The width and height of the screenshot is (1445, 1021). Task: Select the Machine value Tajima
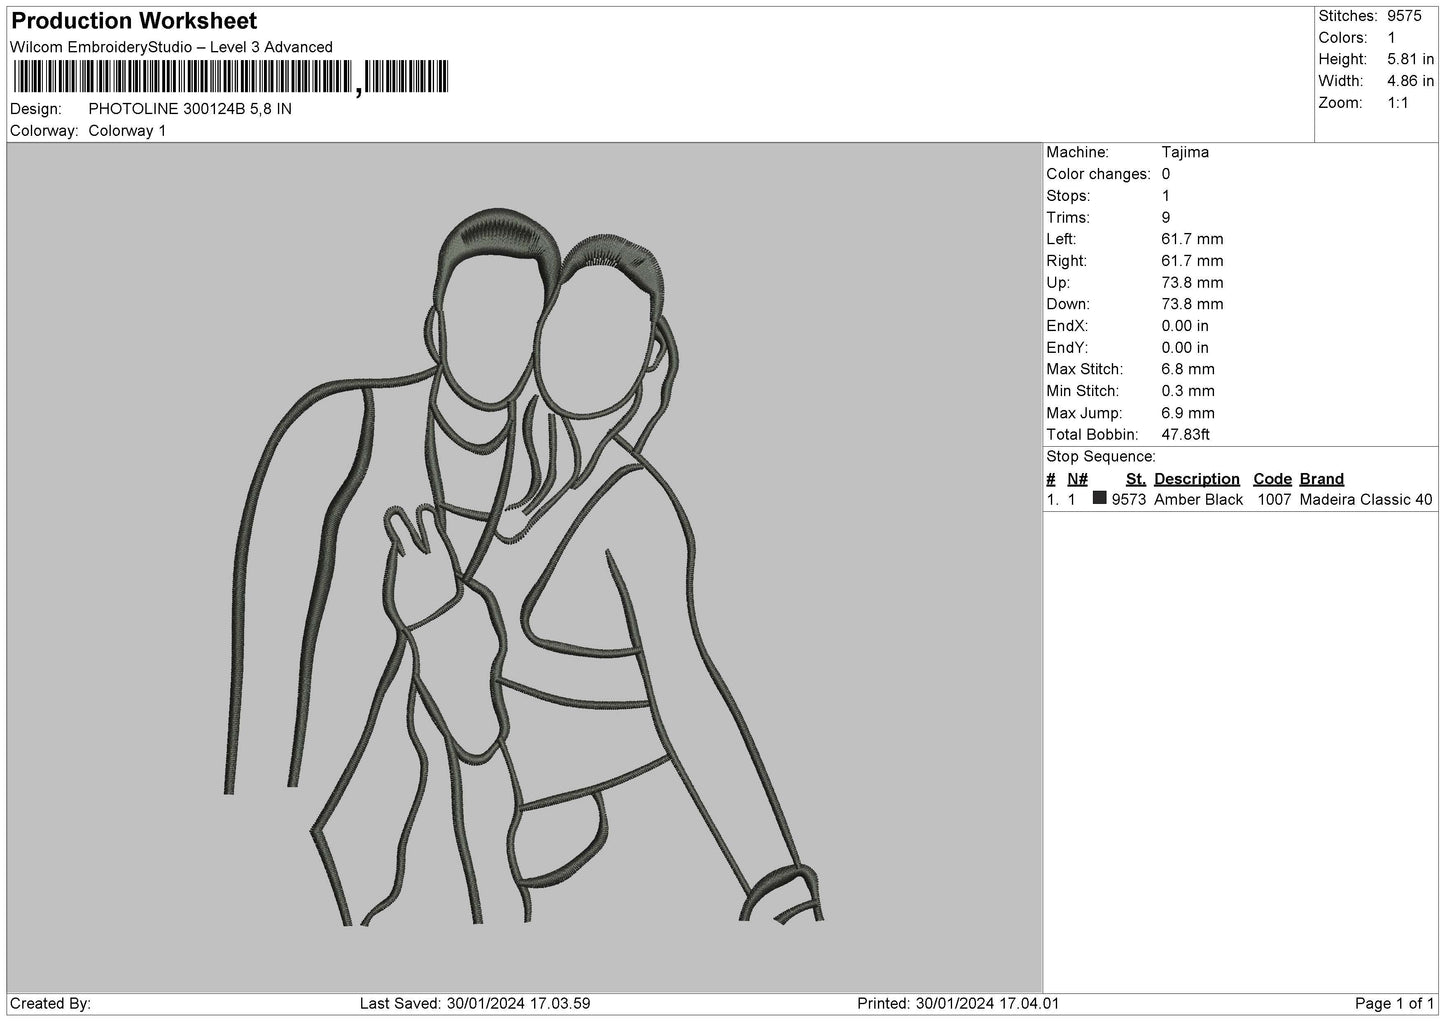click(x=1185, y=153)
